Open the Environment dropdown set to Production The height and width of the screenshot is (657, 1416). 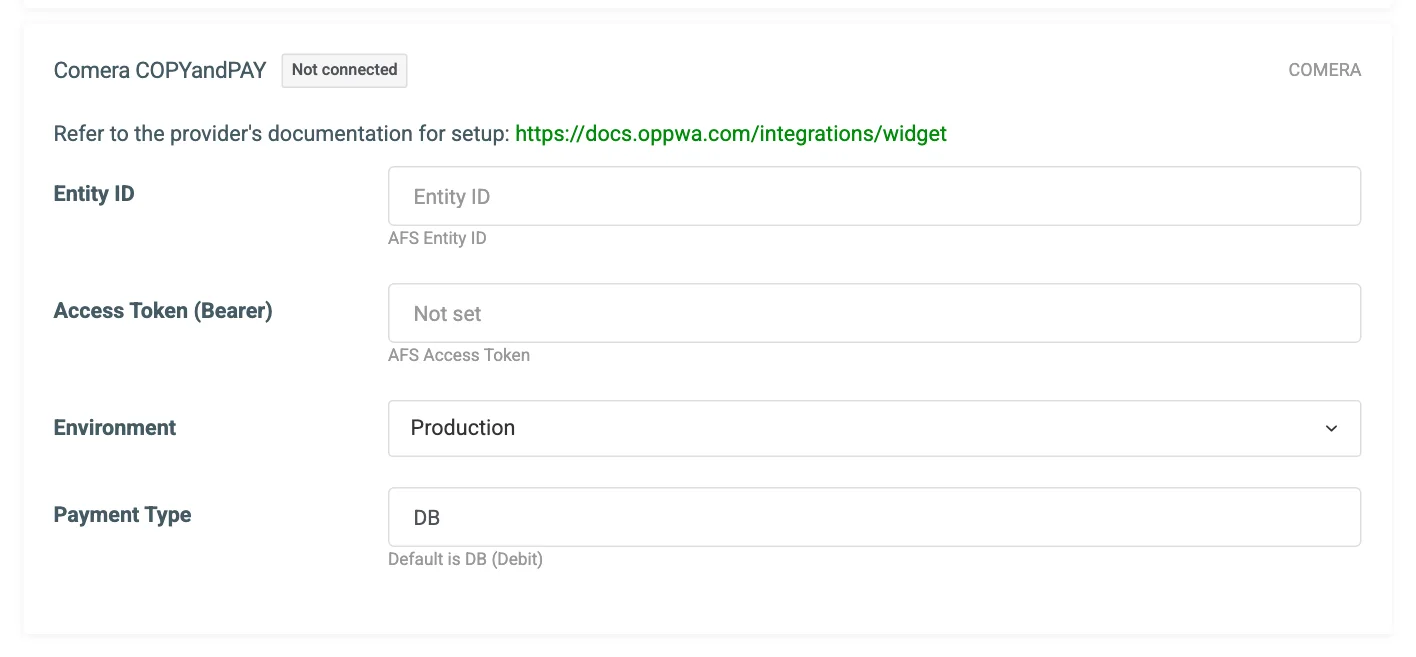click(874, 428)
